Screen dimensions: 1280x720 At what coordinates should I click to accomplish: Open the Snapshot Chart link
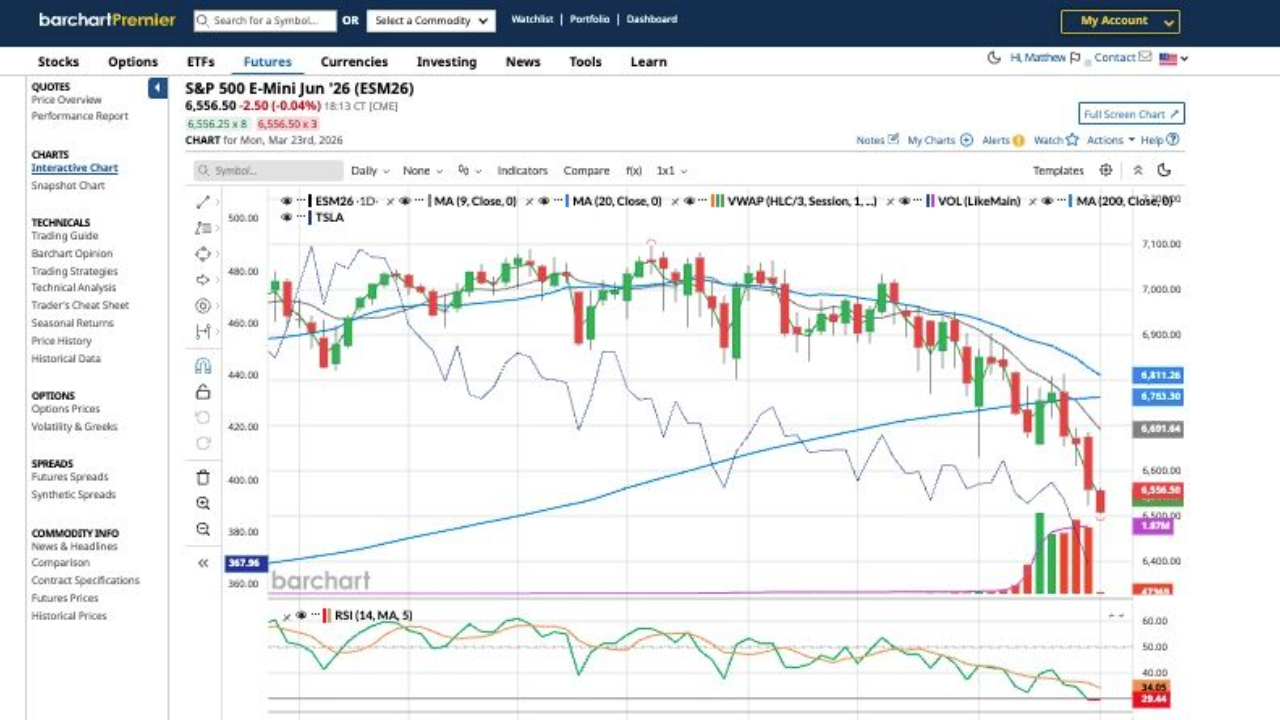[68, 186]
